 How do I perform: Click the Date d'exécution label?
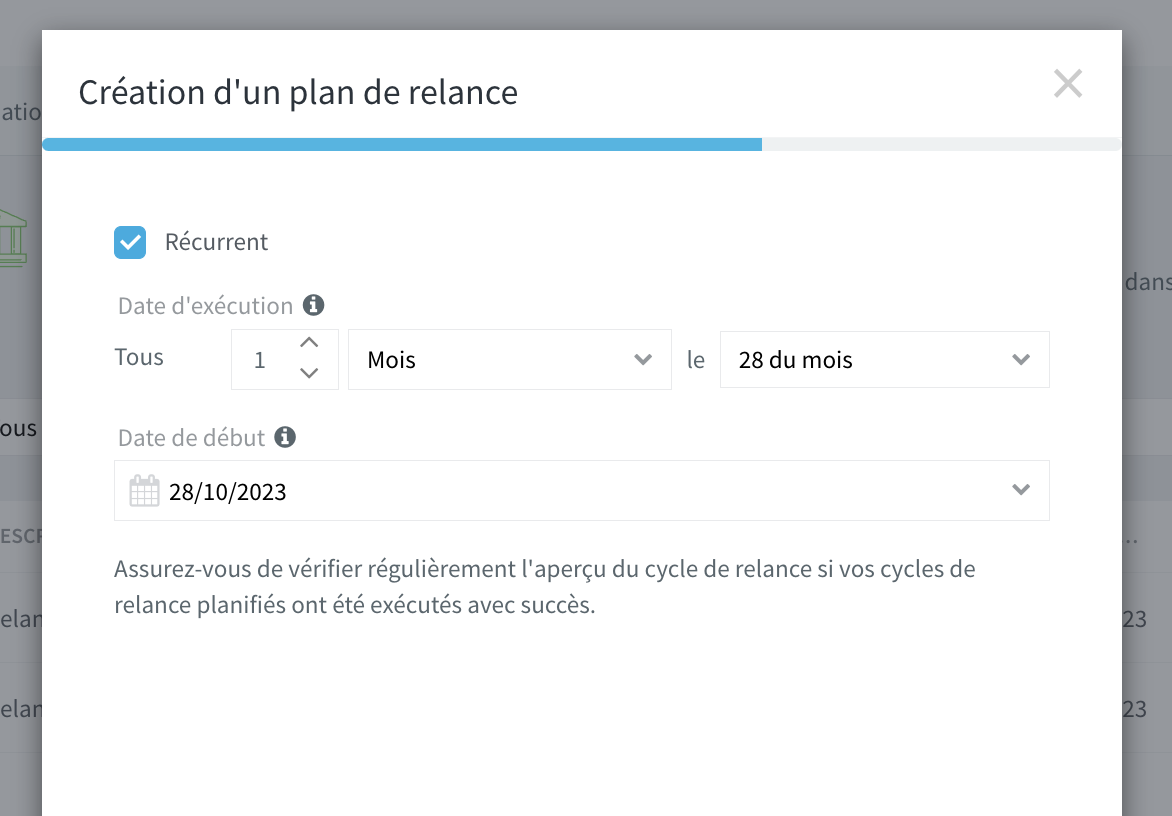(206, 306)
